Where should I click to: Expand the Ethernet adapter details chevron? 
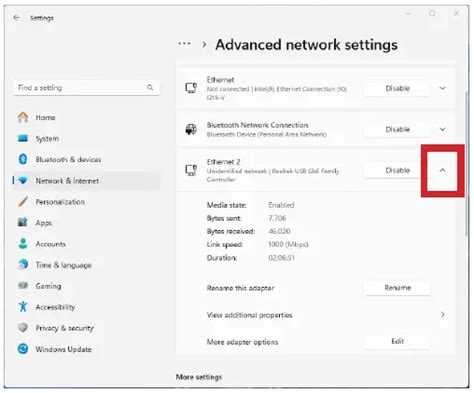[x=442, y=88]
